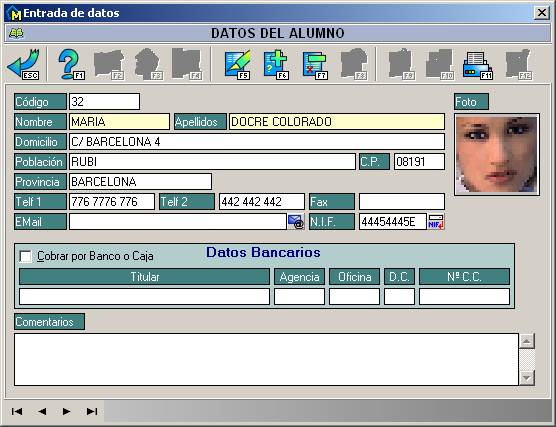556x427 pixels.
Task: Enable the Cobrar por Banco o Caja checkbox
Action: (26, 256)
